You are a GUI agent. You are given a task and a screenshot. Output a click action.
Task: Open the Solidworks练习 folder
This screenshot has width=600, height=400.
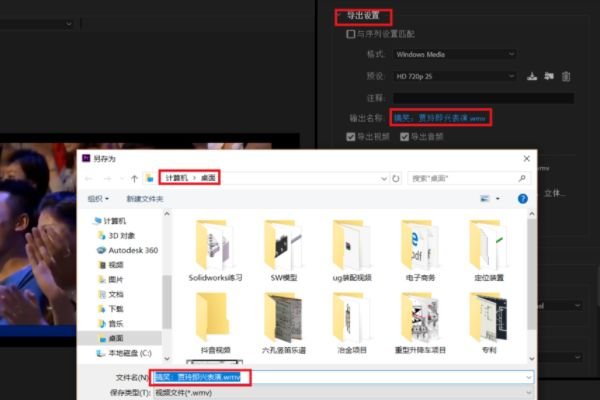tap(215, 250)
